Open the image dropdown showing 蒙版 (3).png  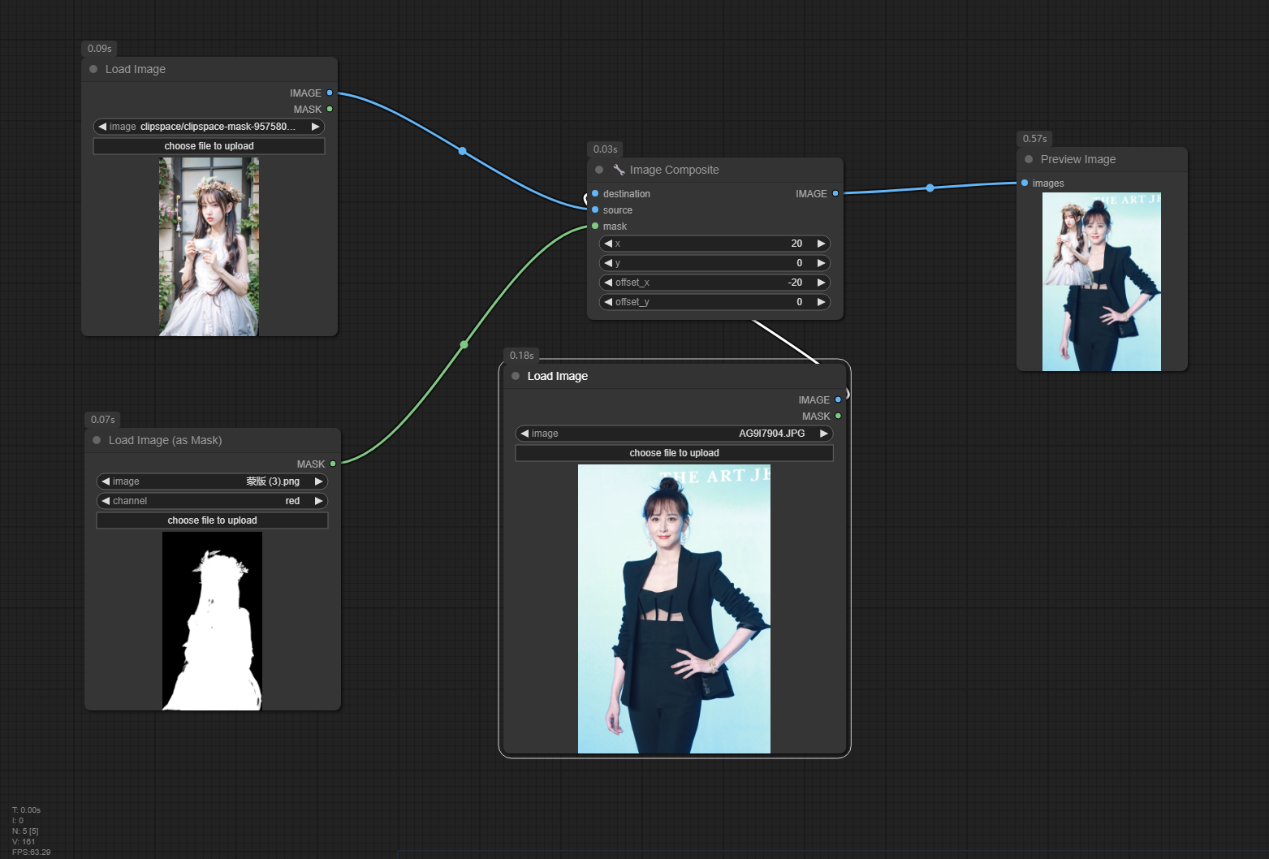click(212, 482)
